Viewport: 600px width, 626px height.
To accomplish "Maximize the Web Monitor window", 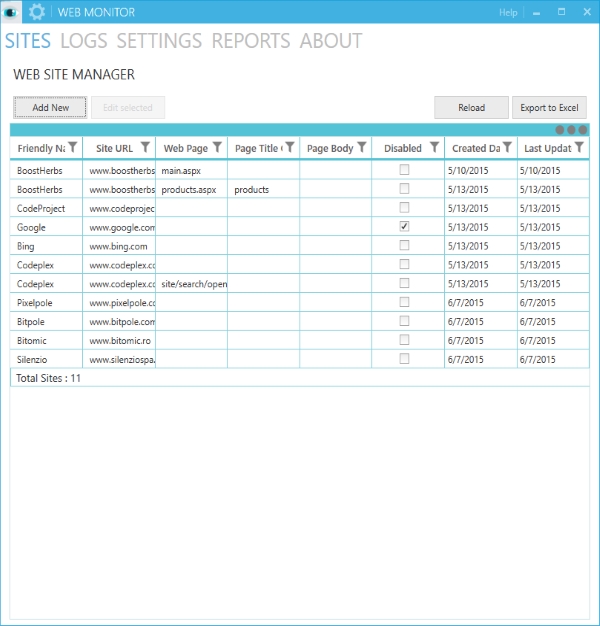I will [x=562, y=12].
